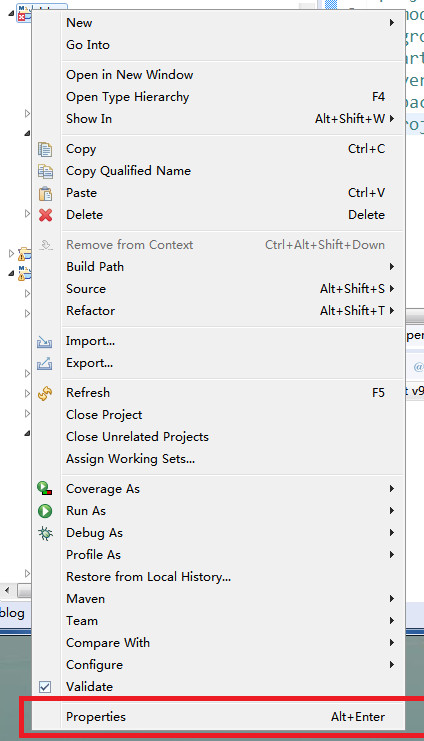Click the Debug As bug icon
Image resolution: width=424 pixels, height=741 pixels.
click(45, 533)
